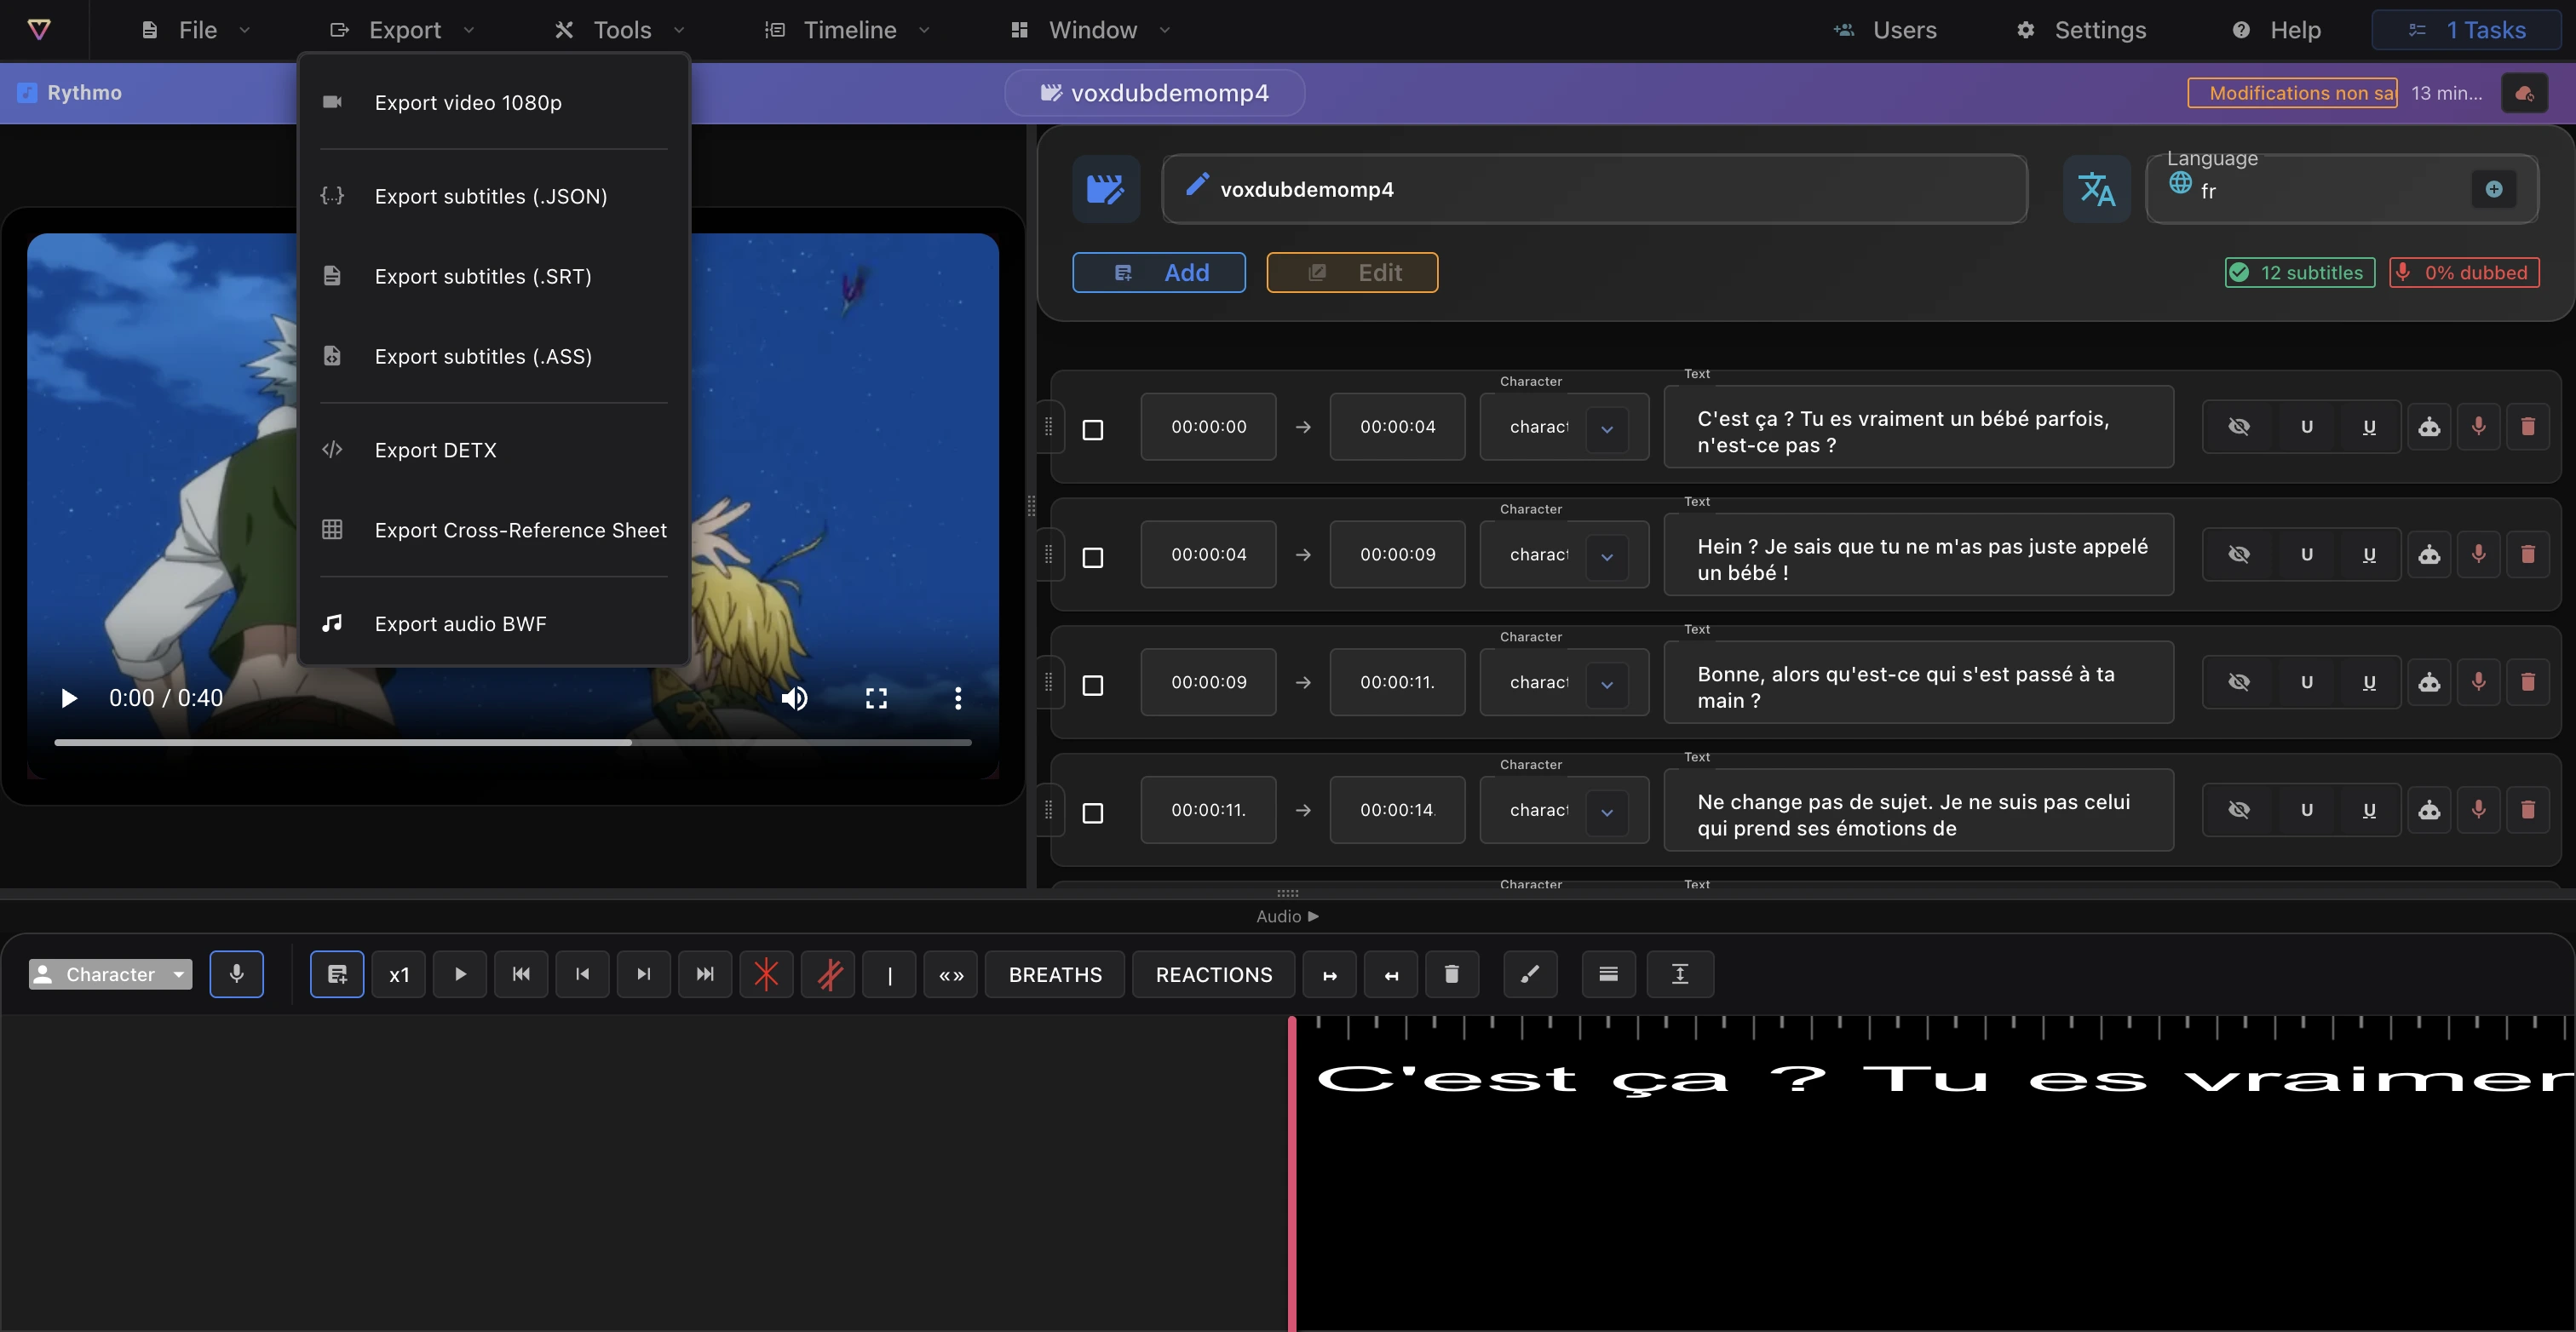
Task: Open character dropdown for 00:00:09 row
Action: (1607, 686)
